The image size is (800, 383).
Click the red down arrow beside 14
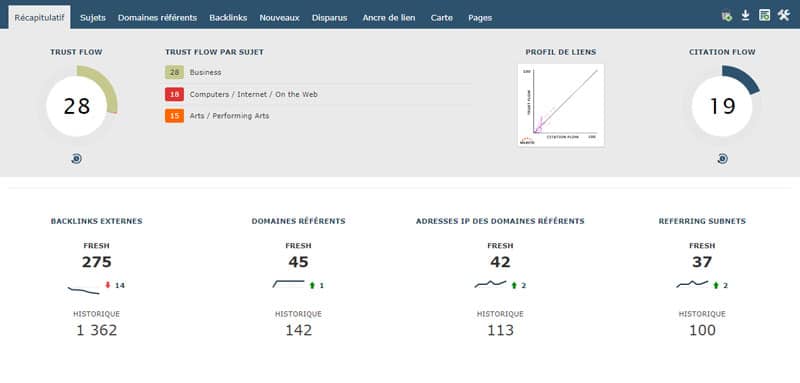click(x=108, y=285)
